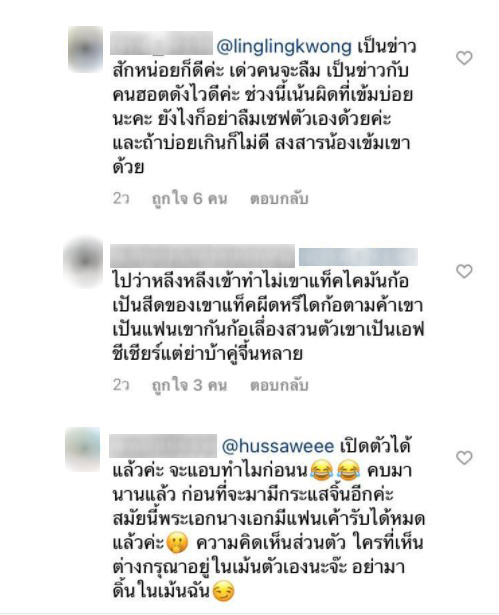This screenshot has width=499, height=615.
Task: Click the 2ว timestamp beside ถูกใจ 6 คน
Action: coord(121,198)
